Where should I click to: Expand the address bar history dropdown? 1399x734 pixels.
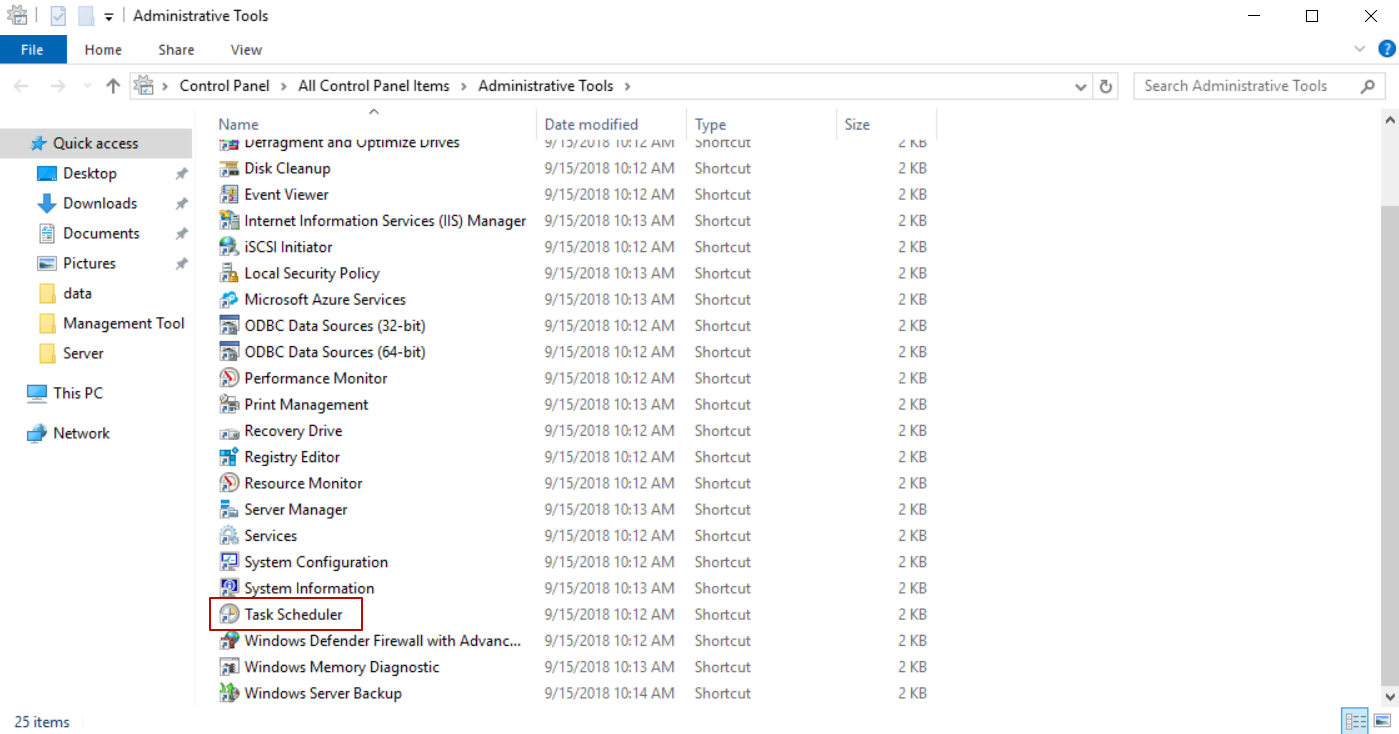tap(1080, 87)
